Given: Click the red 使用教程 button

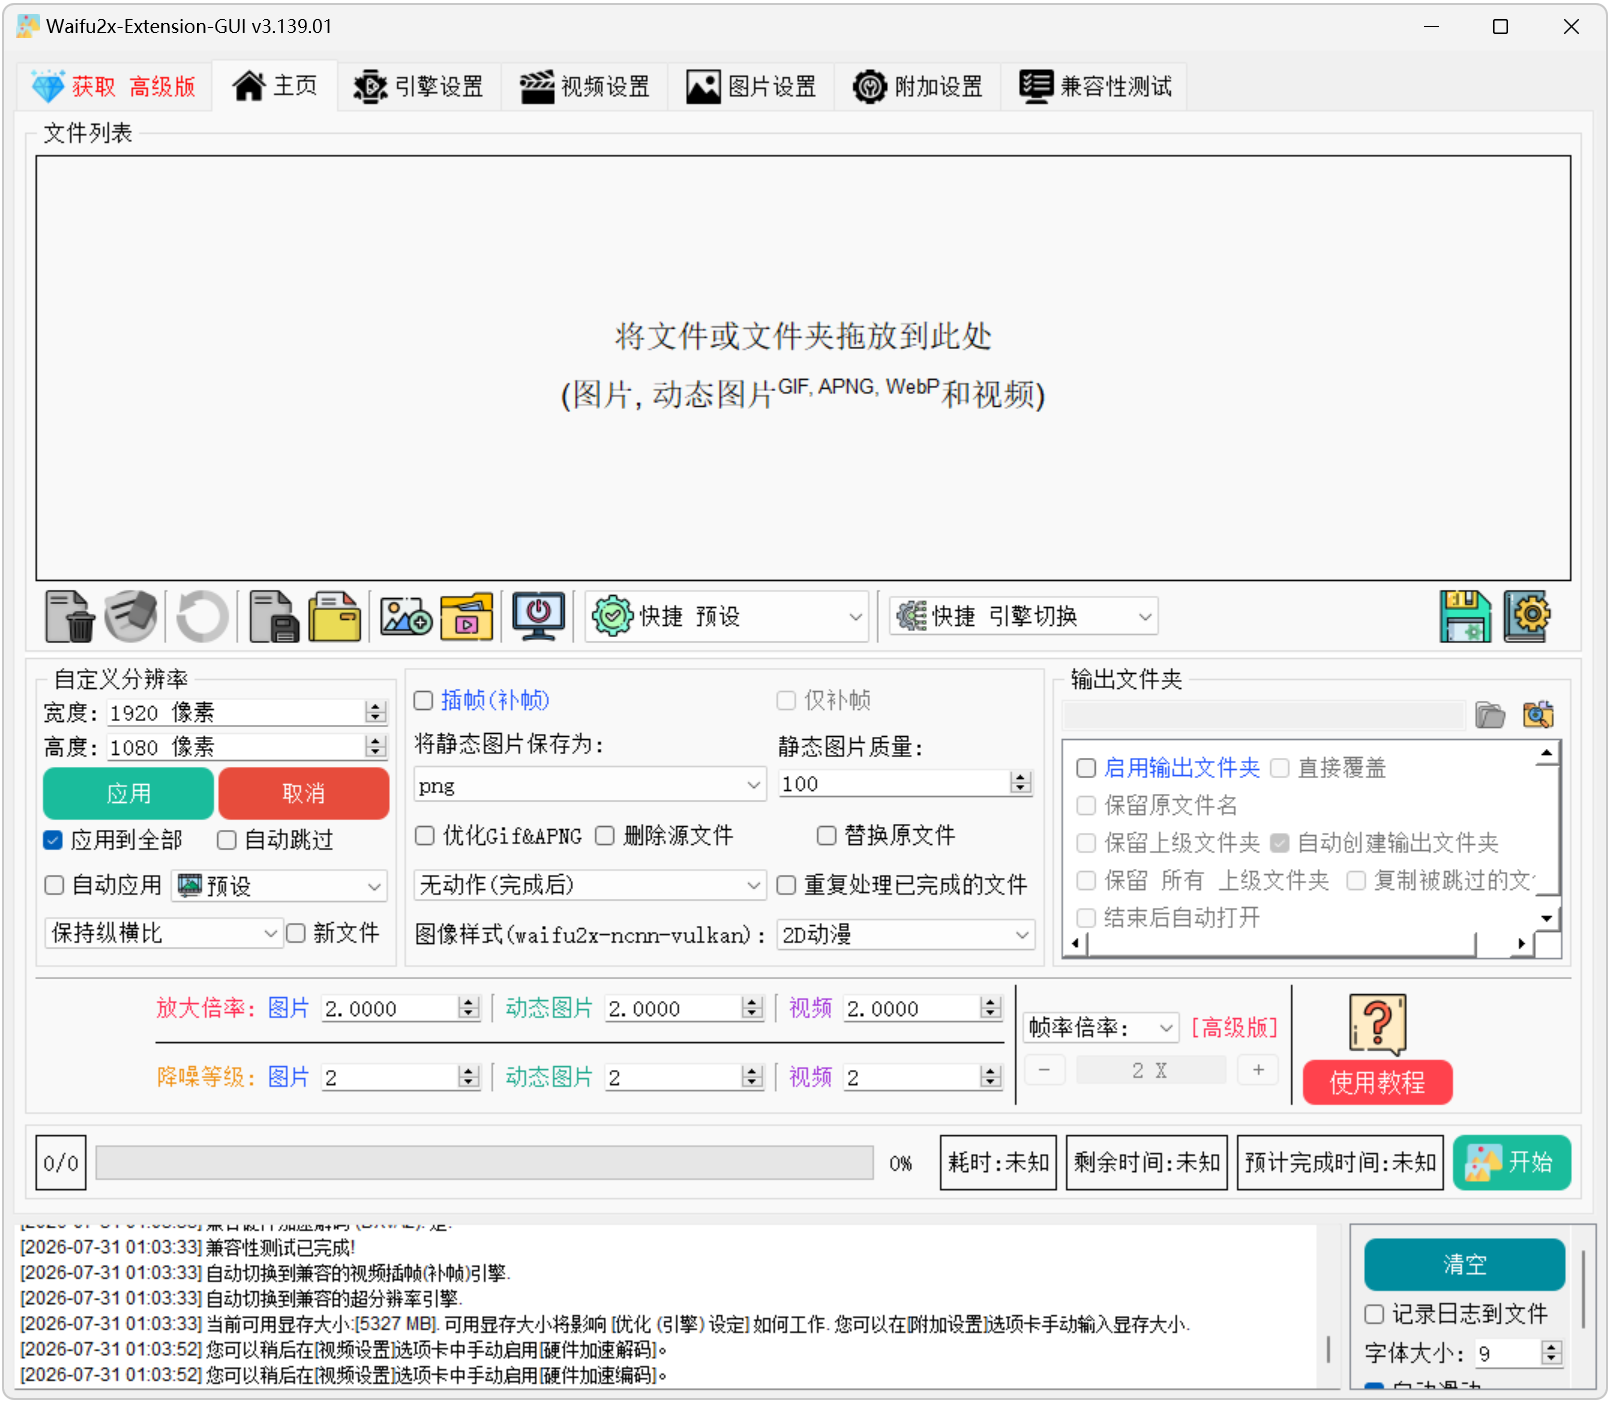Looking at the screenshot, I should pos(1378,1082).
